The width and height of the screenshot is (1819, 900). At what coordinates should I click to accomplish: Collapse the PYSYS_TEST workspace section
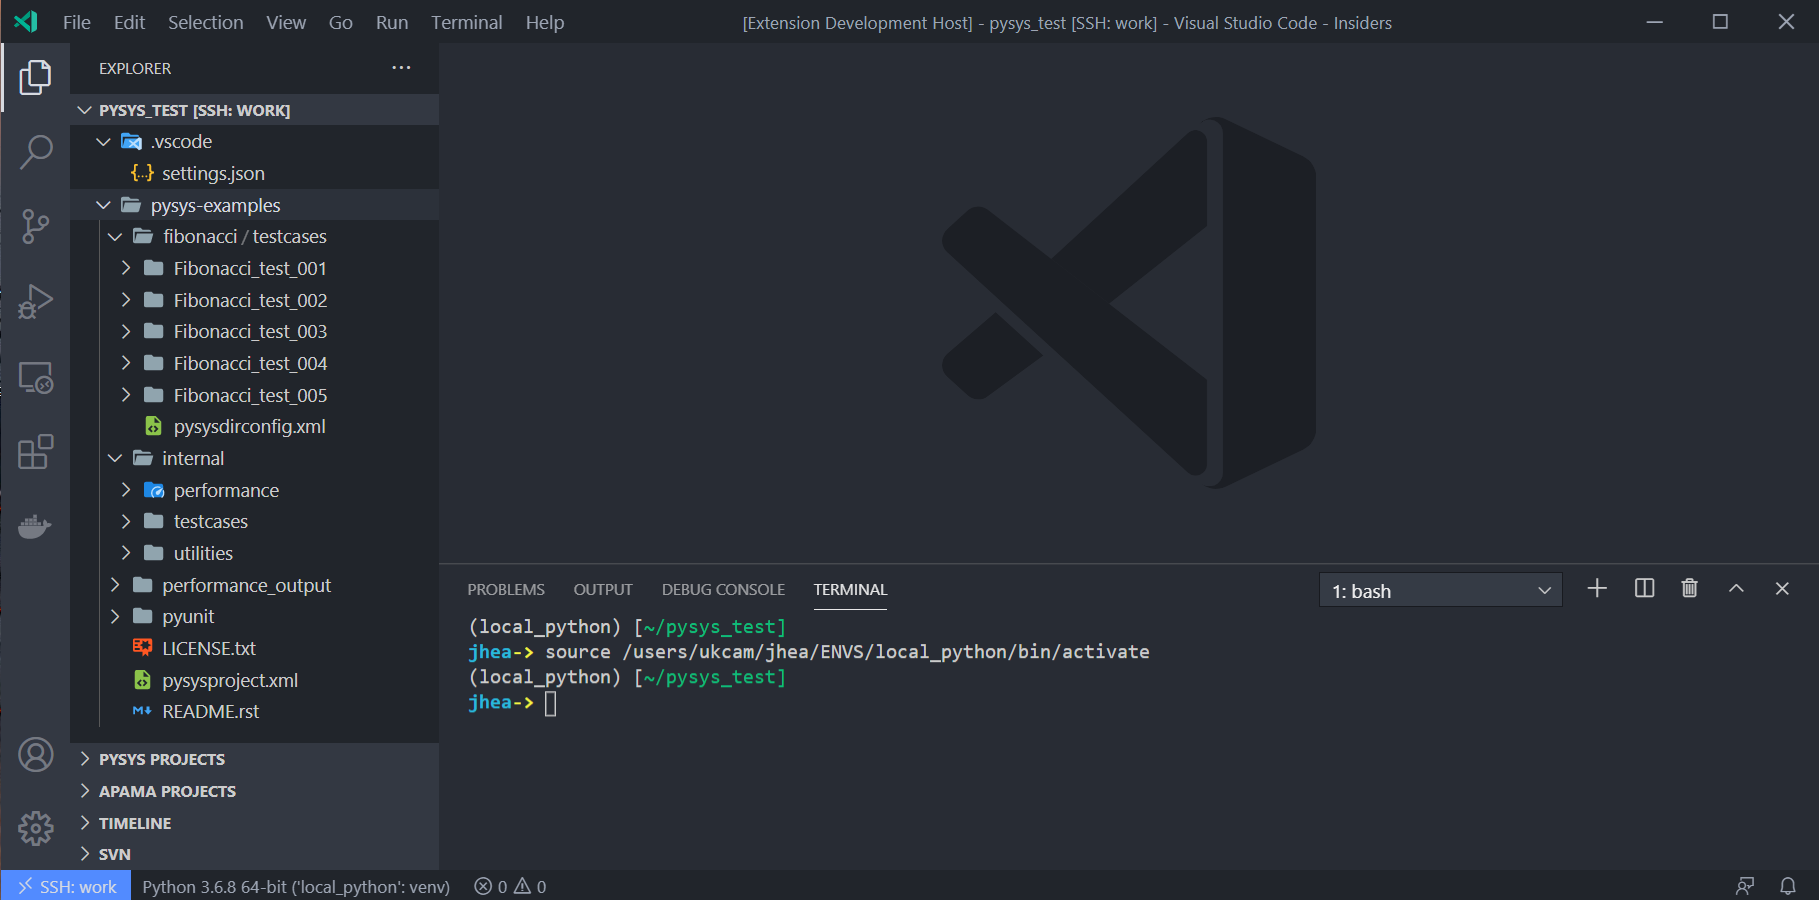pyautogui.click(x=254, y=110)
